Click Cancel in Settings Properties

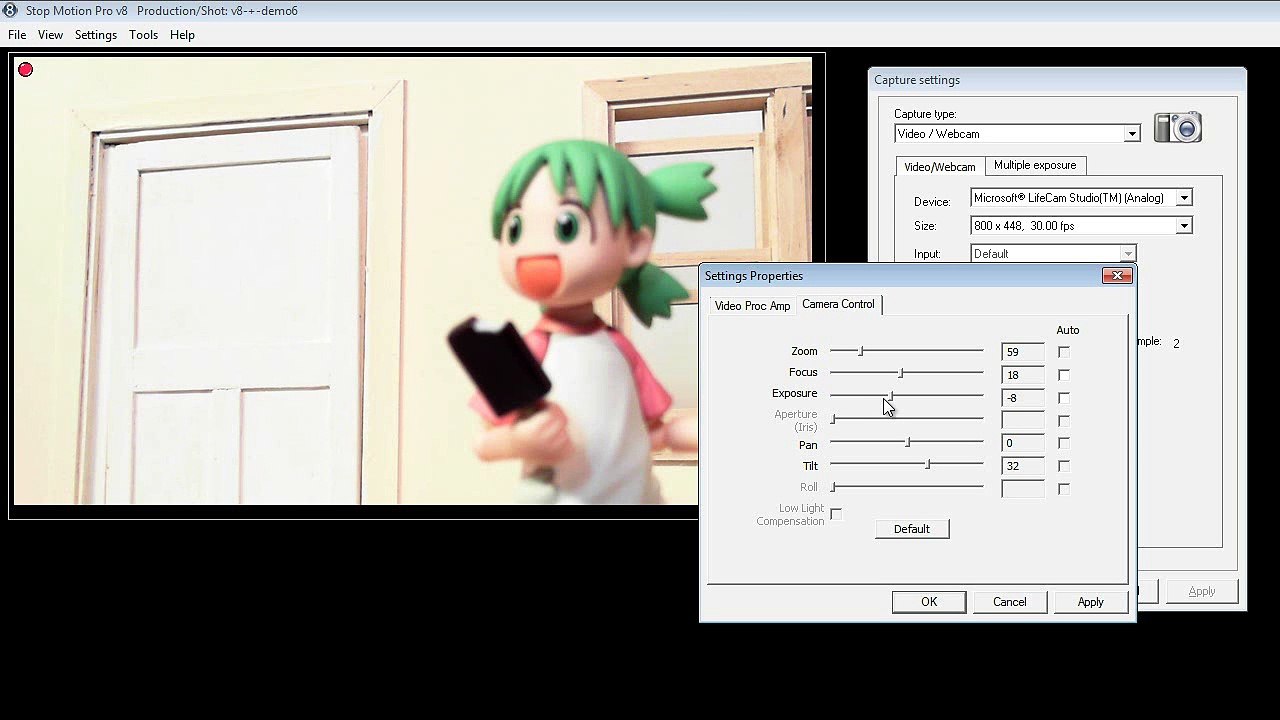(x=1010, y=602)
